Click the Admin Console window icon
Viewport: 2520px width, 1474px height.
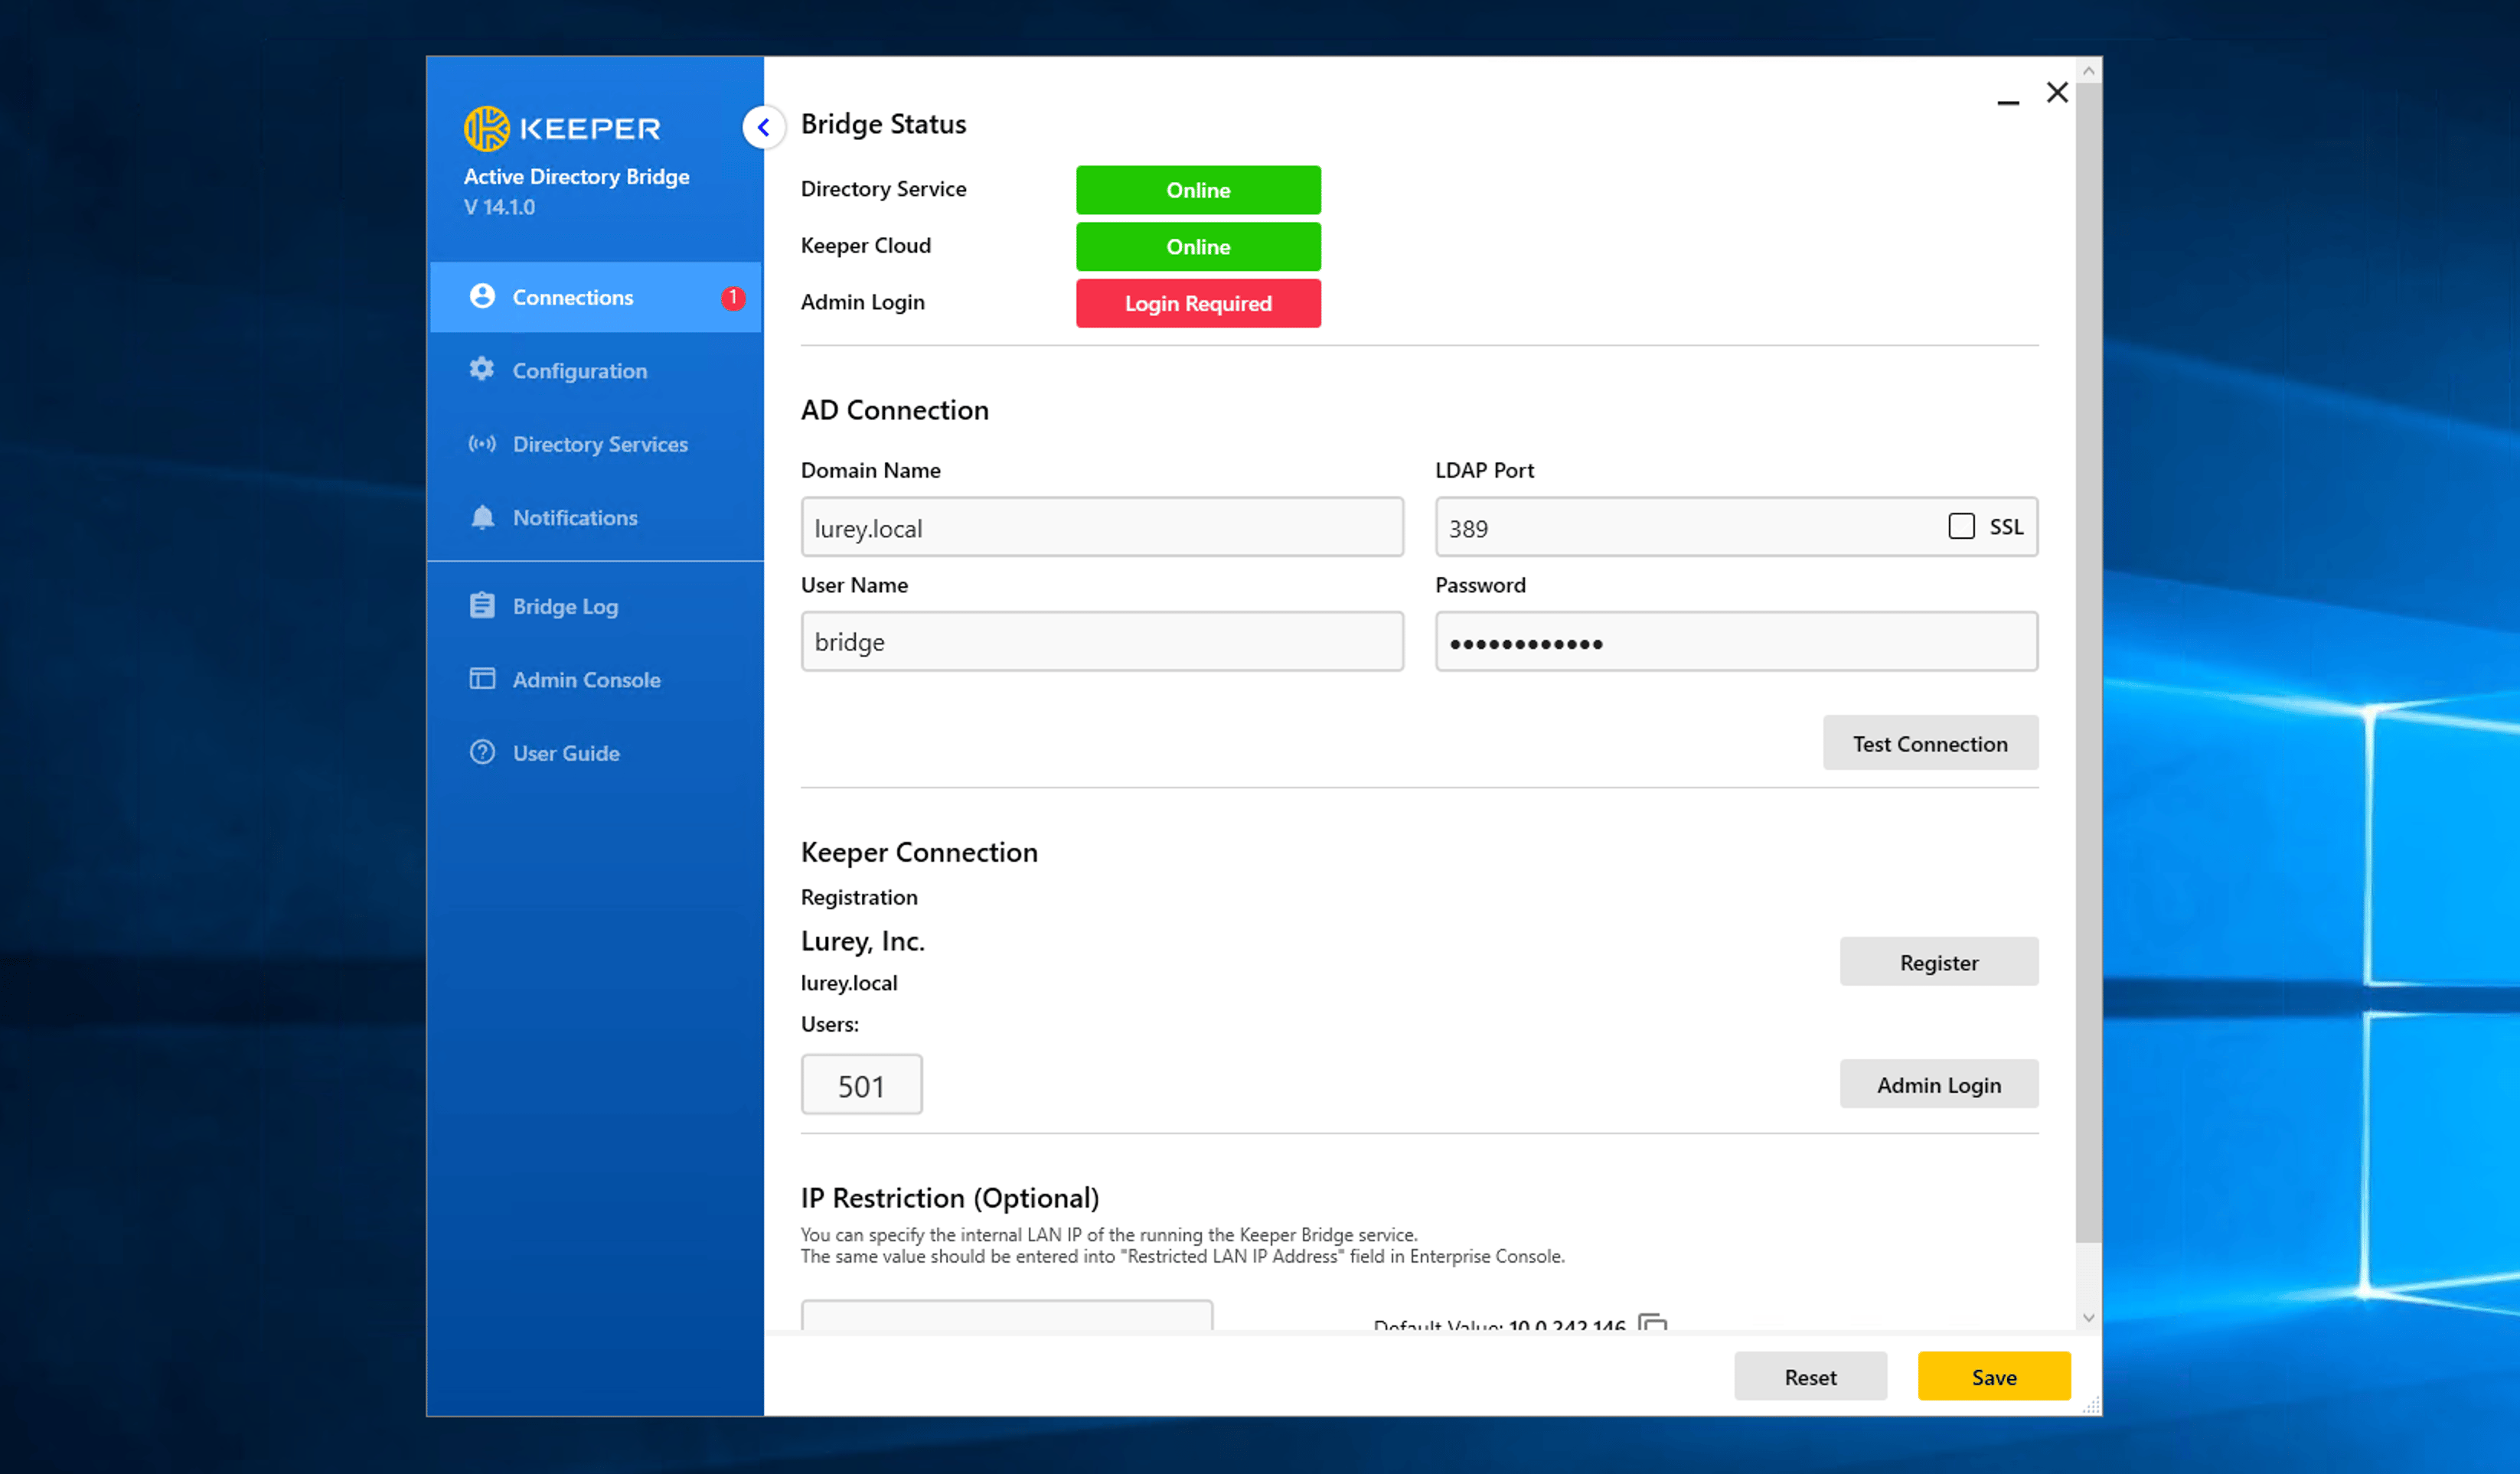pyautogui.click(x=482, y=679)
